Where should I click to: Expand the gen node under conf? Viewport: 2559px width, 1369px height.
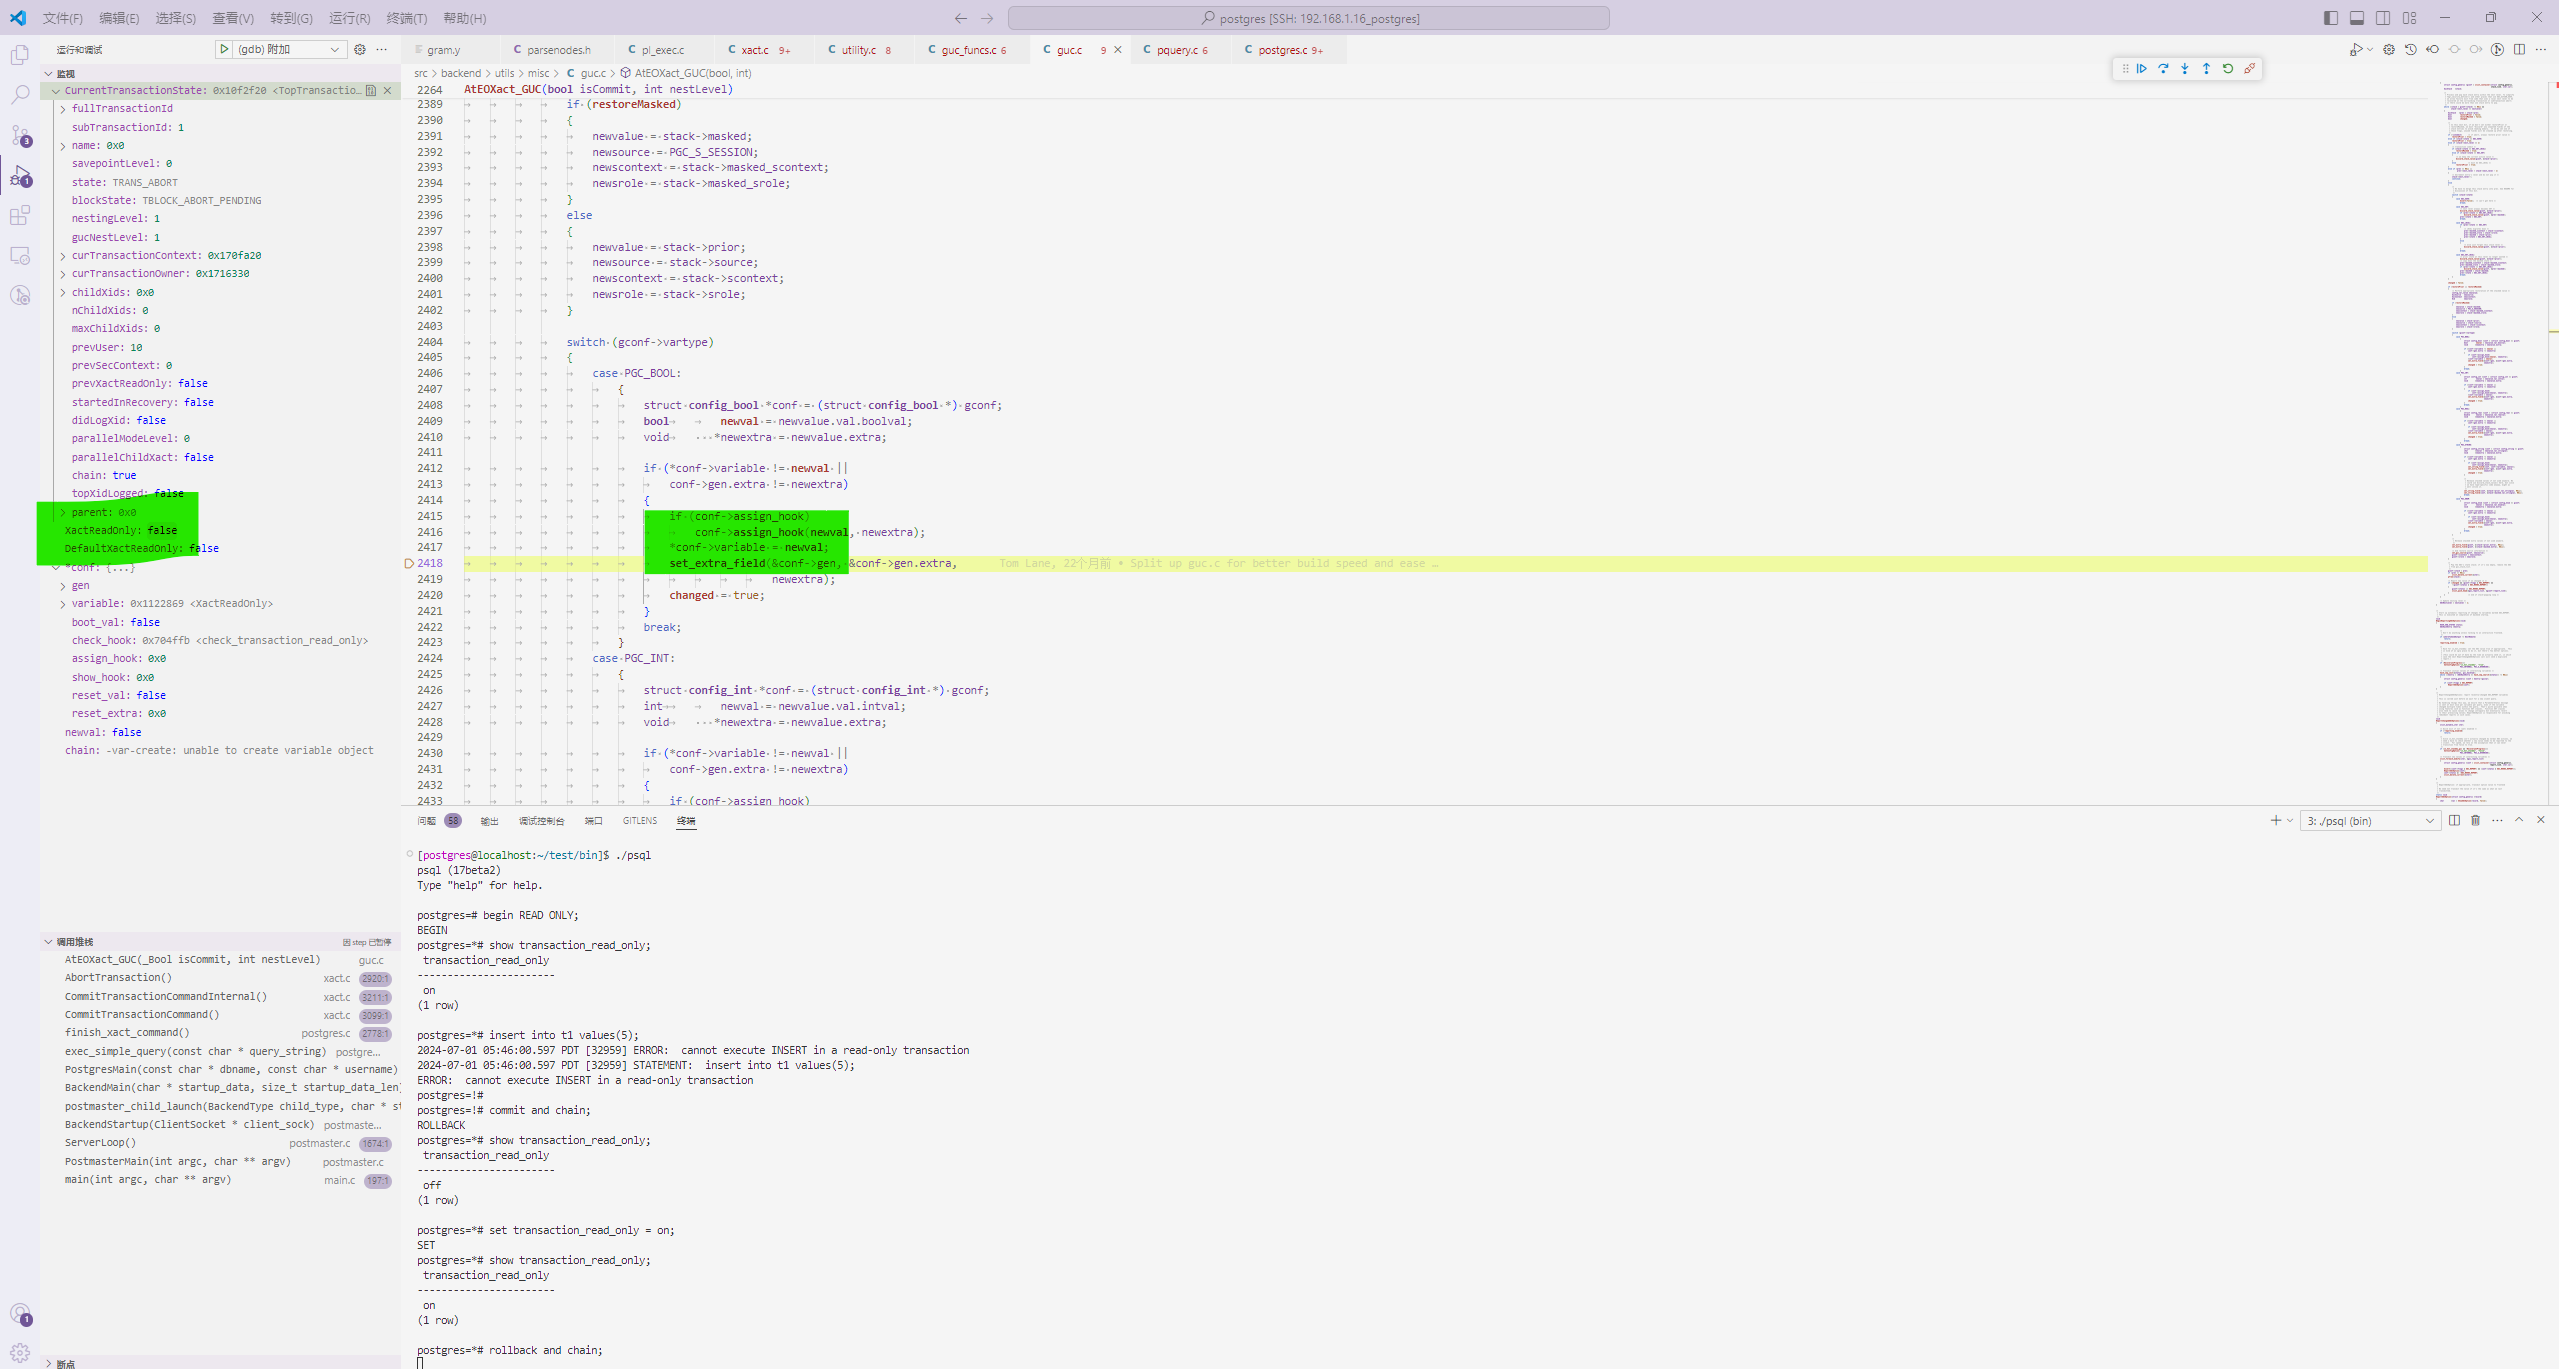[63, 586]
